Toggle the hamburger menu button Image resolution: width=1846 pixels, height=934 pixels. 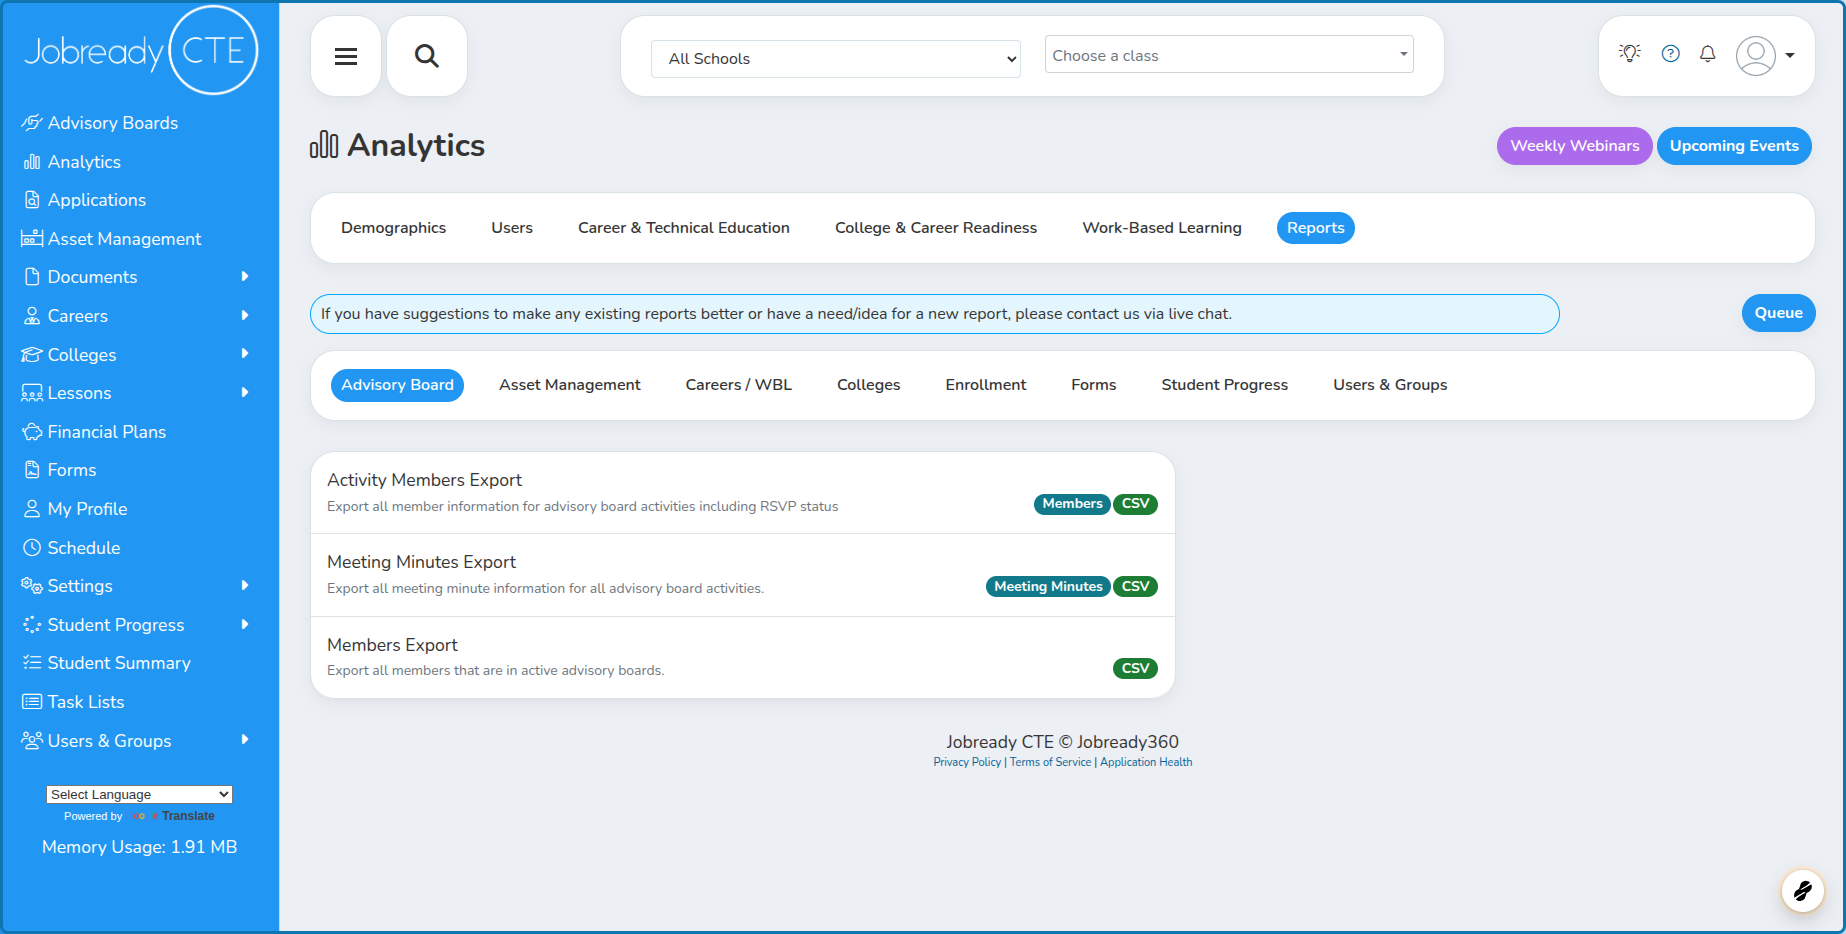pyautogui.click(x=346, y=56)
